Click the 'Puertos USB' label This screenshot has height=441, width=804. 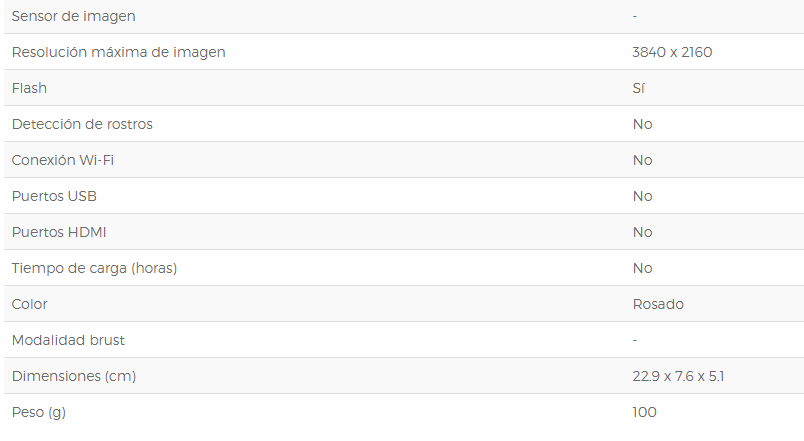54,196
